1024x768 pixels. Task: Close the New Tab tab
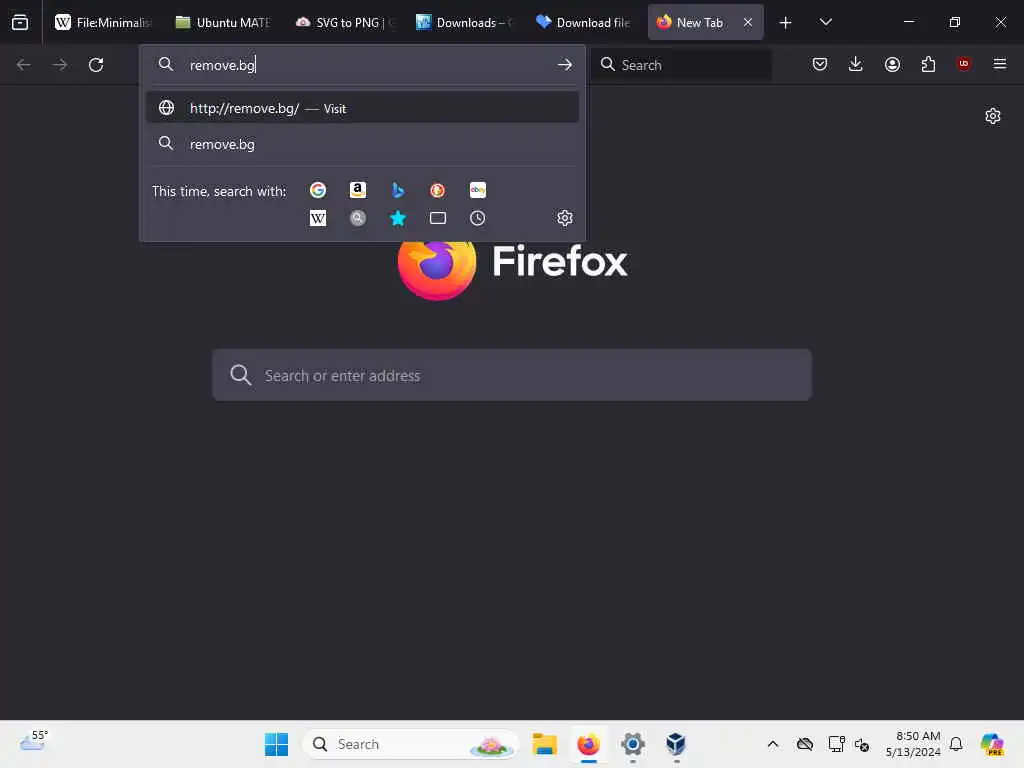point(748,23)
